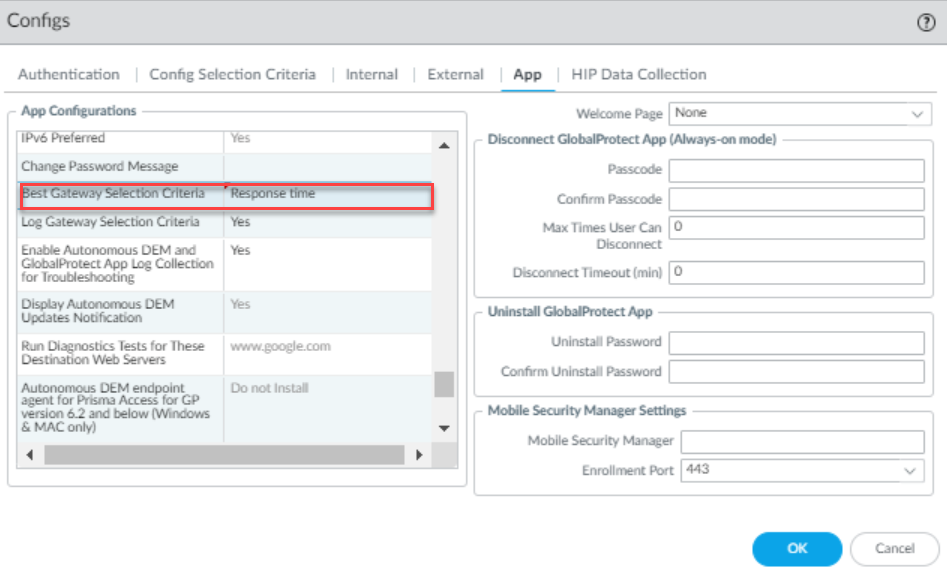947x577 pixels.
Task: Go to the Config Selection Criteria tab
Action: [232, 75]
